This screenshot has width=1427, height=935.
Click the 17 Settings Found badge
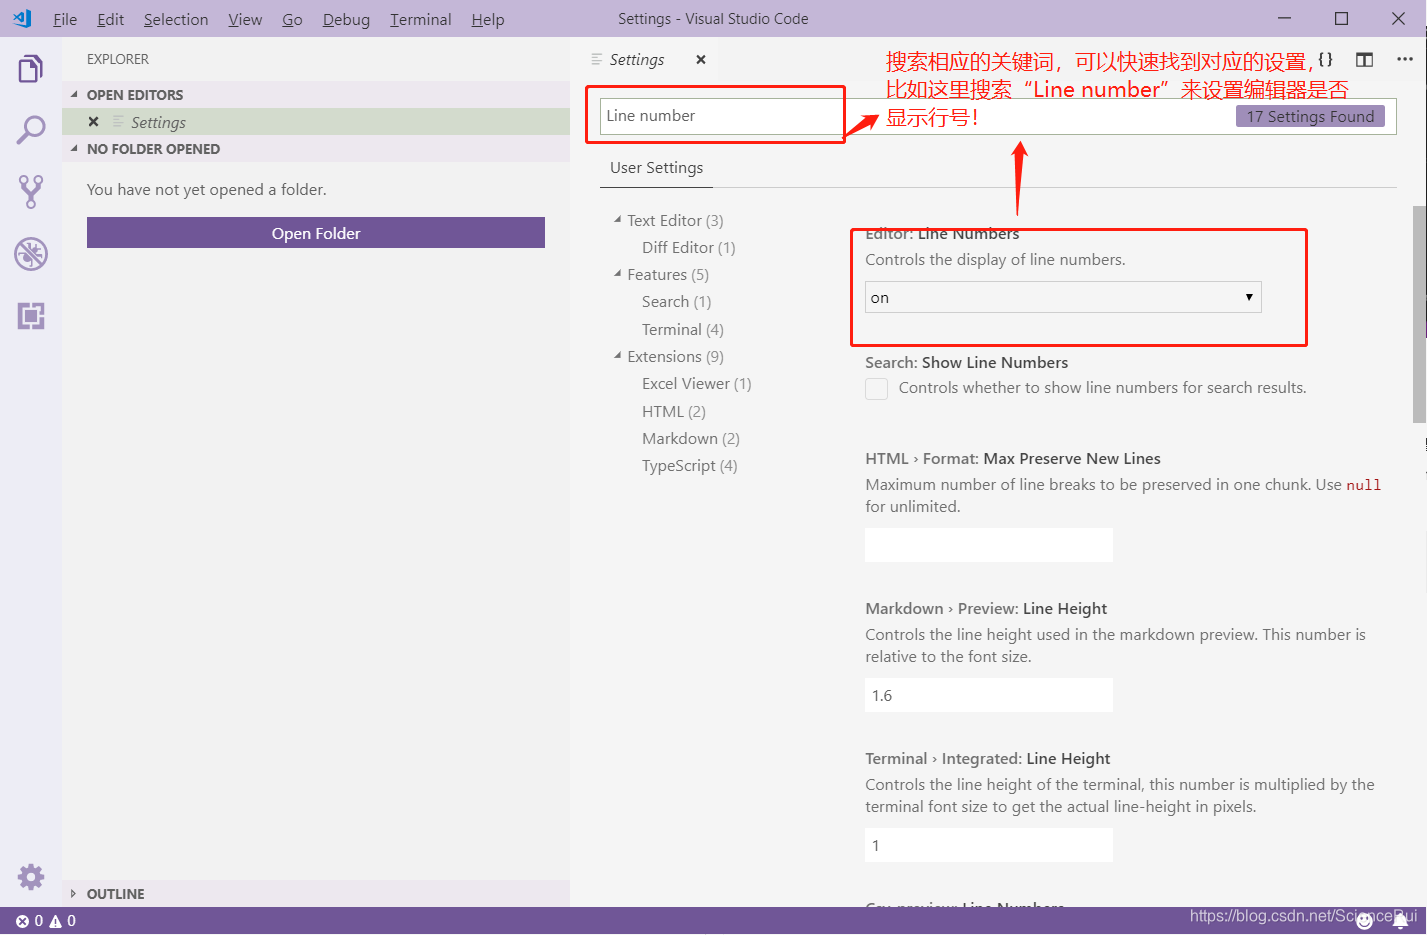[1310, 116]
